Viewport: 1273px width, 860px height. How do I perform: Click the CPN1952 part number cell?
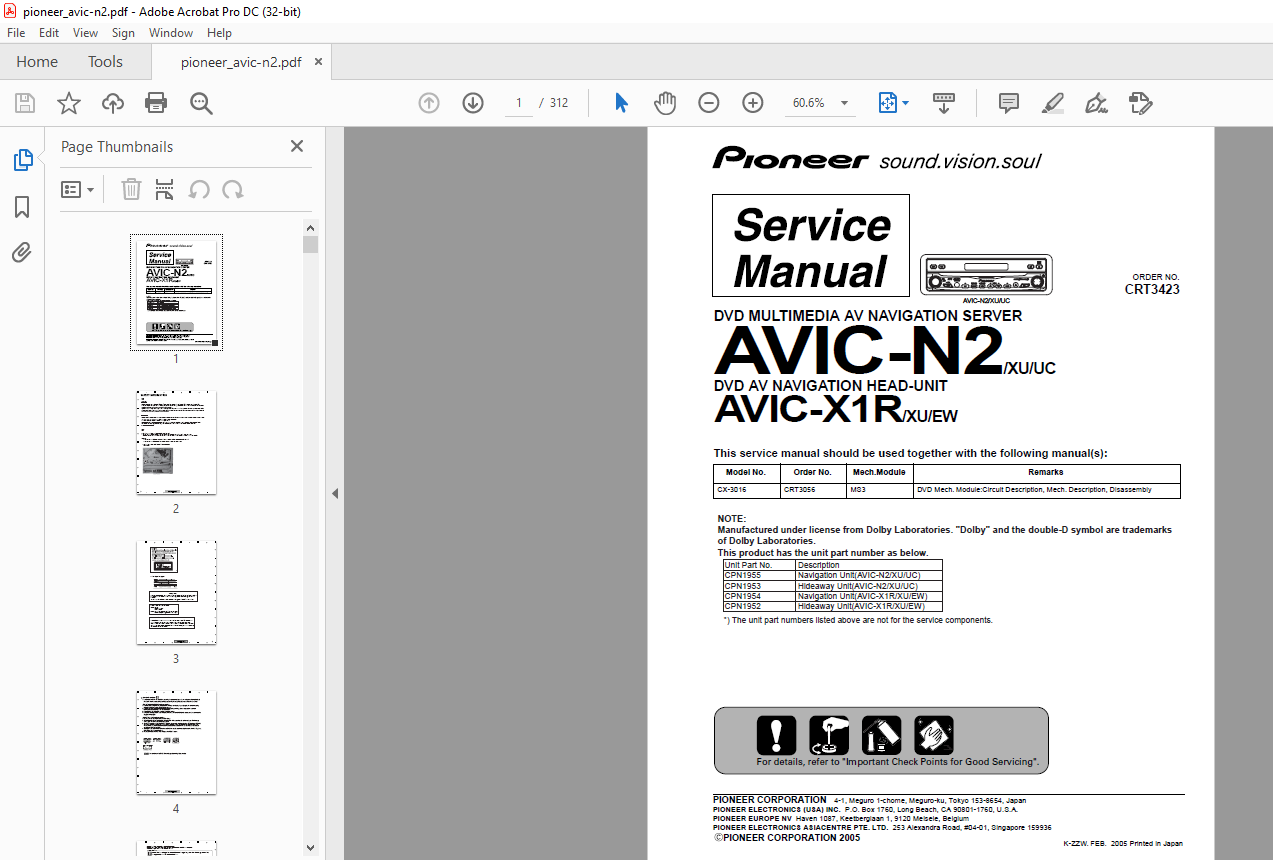click(x=759, y=606)
